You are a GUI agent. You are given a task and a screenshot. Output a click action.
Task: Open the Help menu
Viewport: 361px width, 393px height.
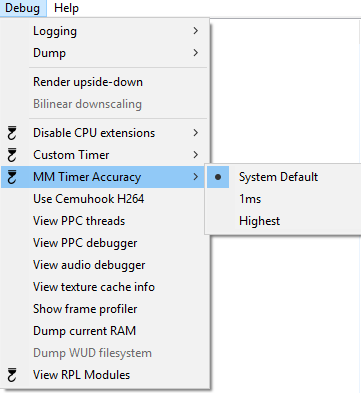(x=66, y=8)
